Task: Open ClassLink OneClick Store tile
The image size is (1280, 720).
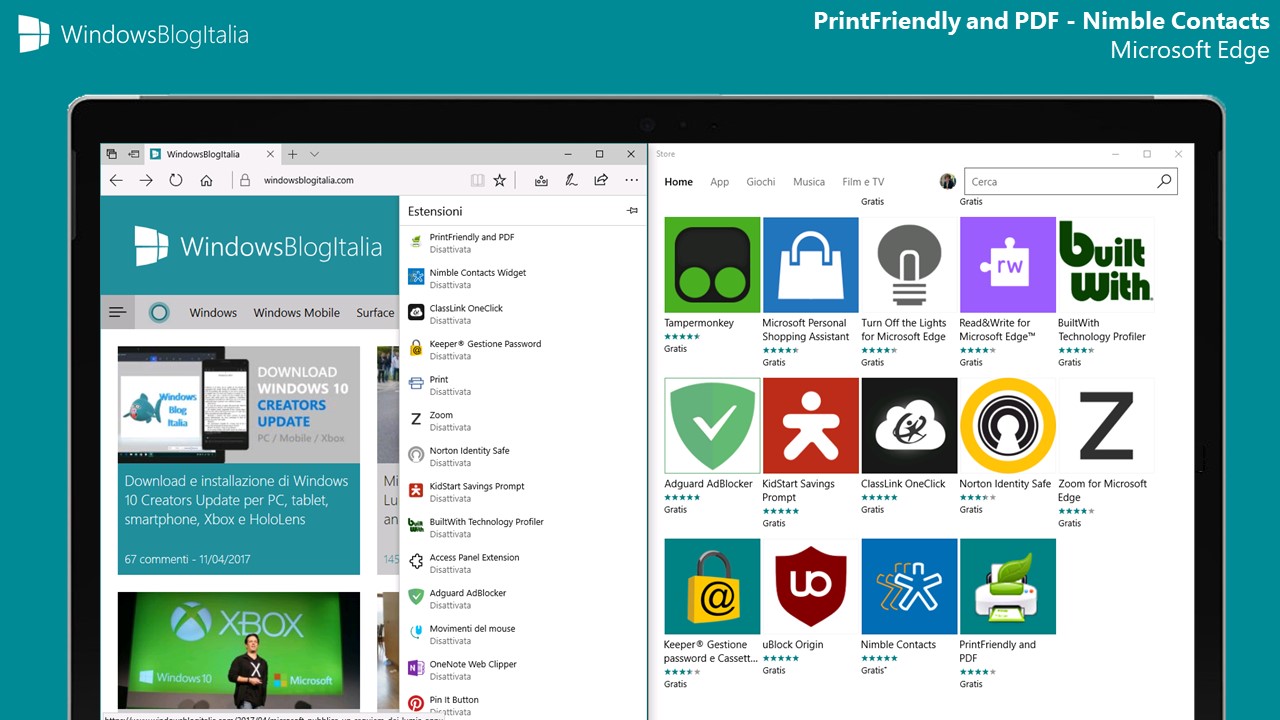Action: pyautogui.click(x=908, y=446)
